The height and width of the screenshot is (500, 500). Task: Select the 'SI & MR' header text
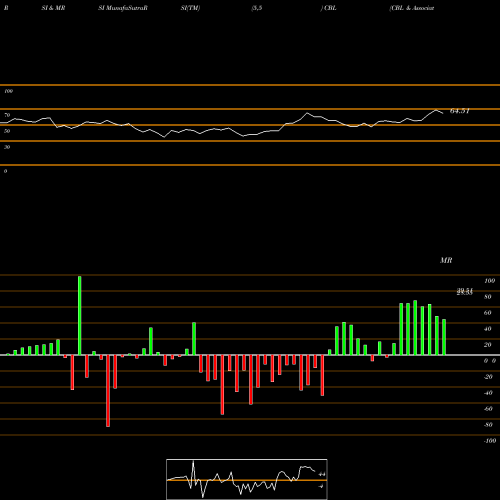53,8
